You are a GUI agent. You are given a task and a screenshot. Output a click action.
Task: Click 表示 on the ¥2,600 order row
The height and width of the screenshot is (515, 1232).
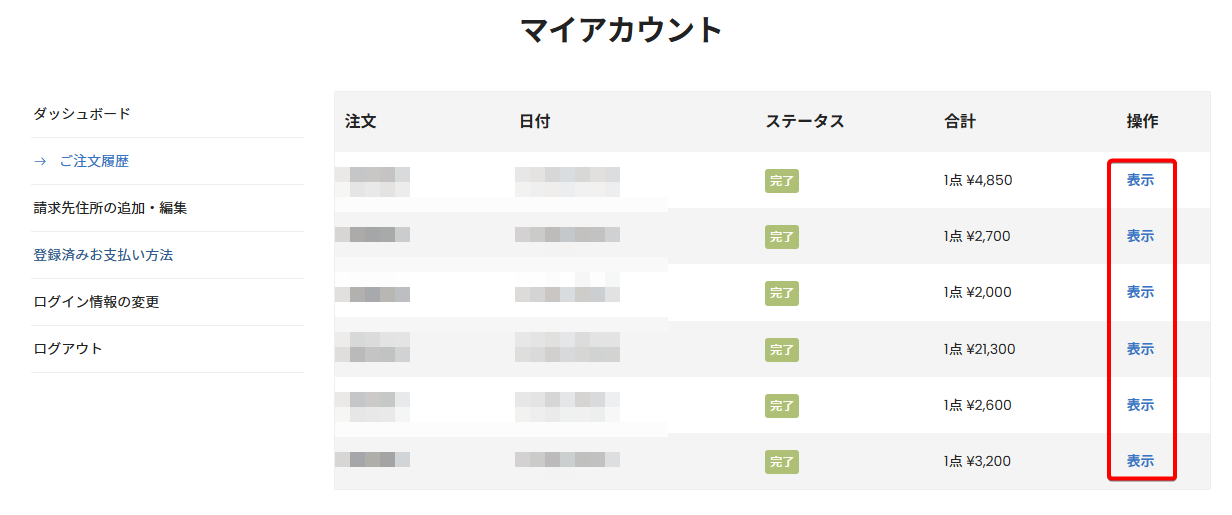pyautogui.click(x=1140, y=405)
